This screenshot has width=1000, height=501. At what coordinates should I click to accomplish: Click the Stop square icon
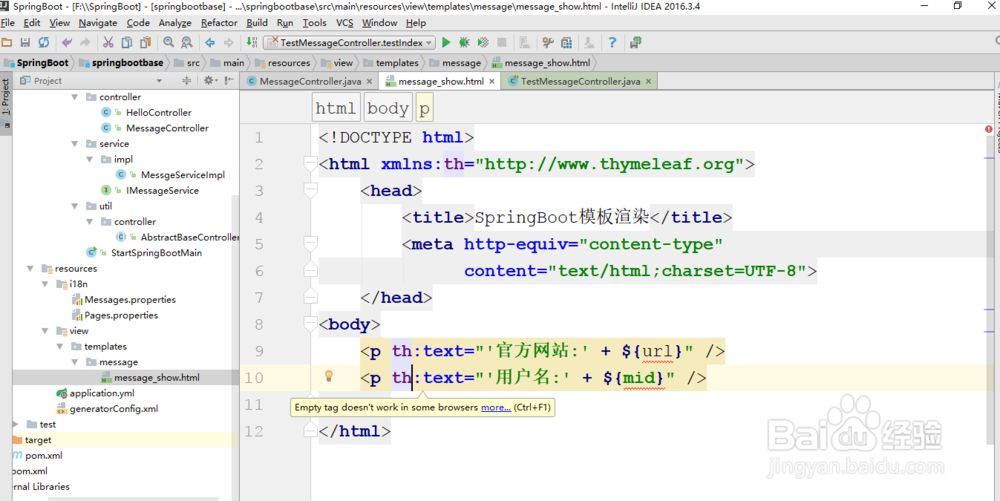(502, 43)
